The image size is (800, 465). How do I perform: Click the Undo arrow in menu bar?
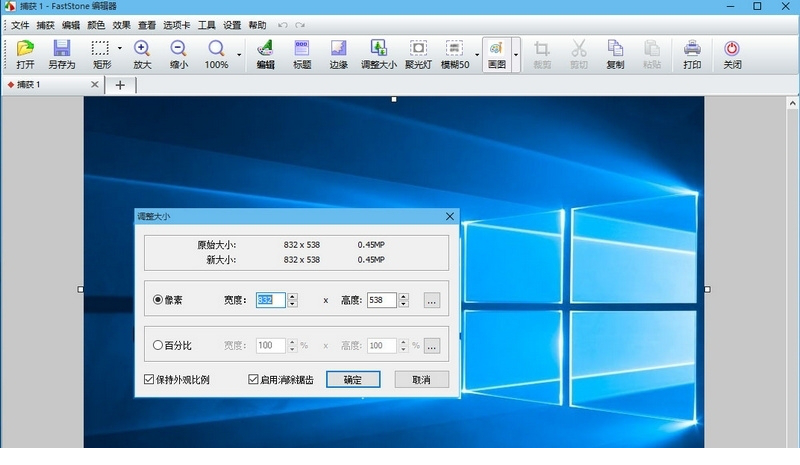pyautogui.click(x=283, y=25)
